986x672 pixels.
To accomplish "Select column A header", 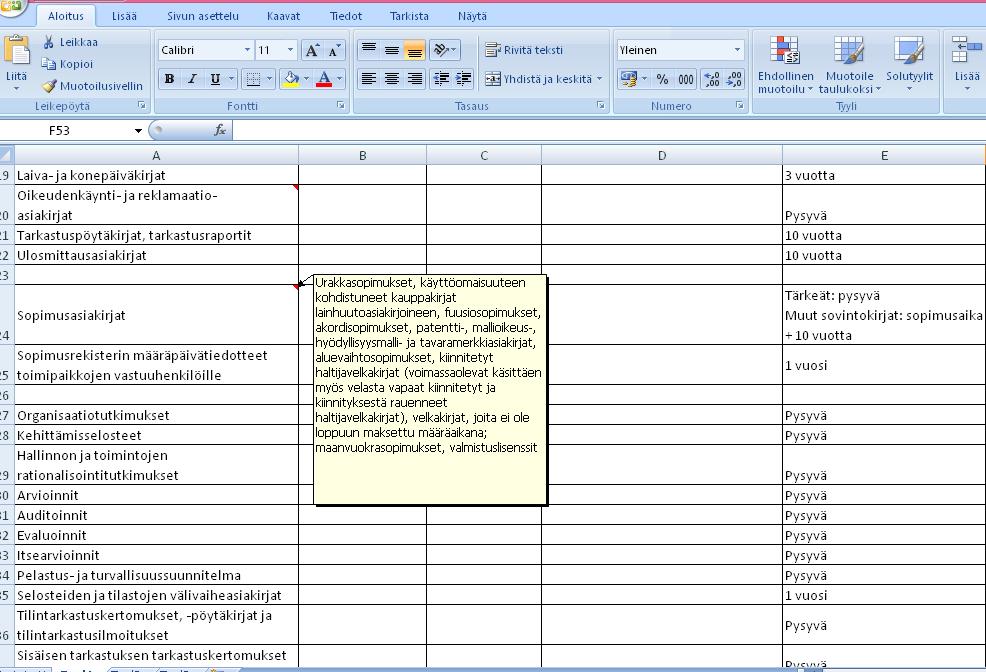I will (156, 155).
